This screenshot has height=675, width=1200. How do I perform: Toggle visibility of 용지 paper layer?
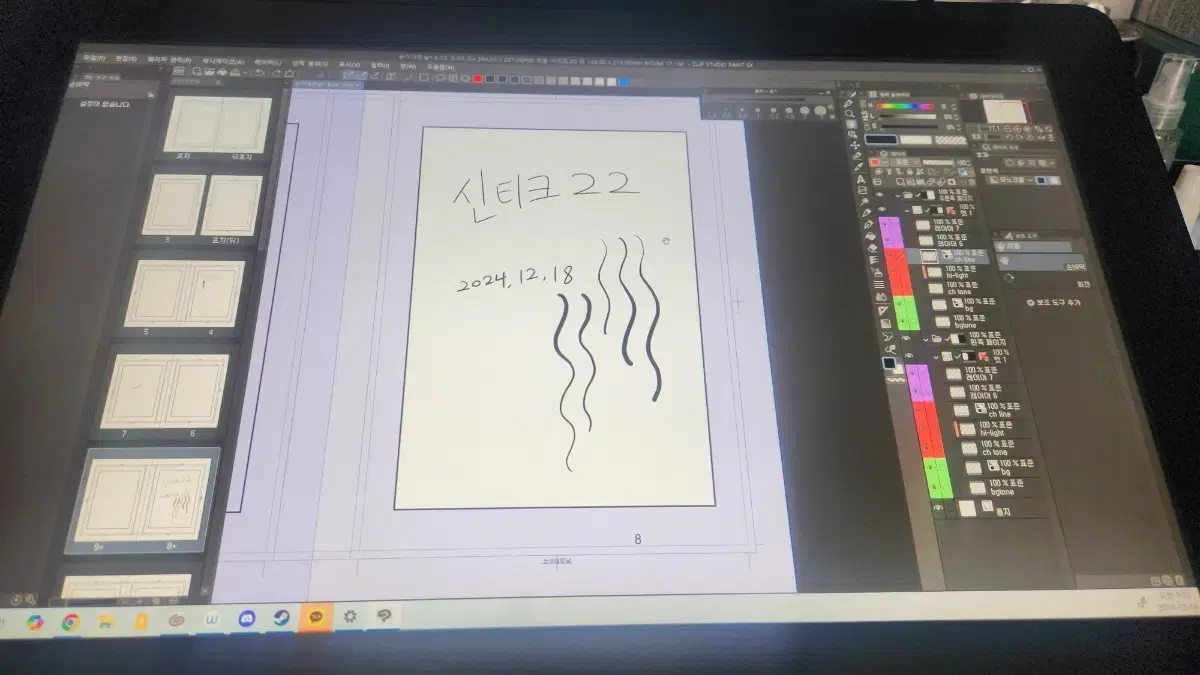point(938,507)
